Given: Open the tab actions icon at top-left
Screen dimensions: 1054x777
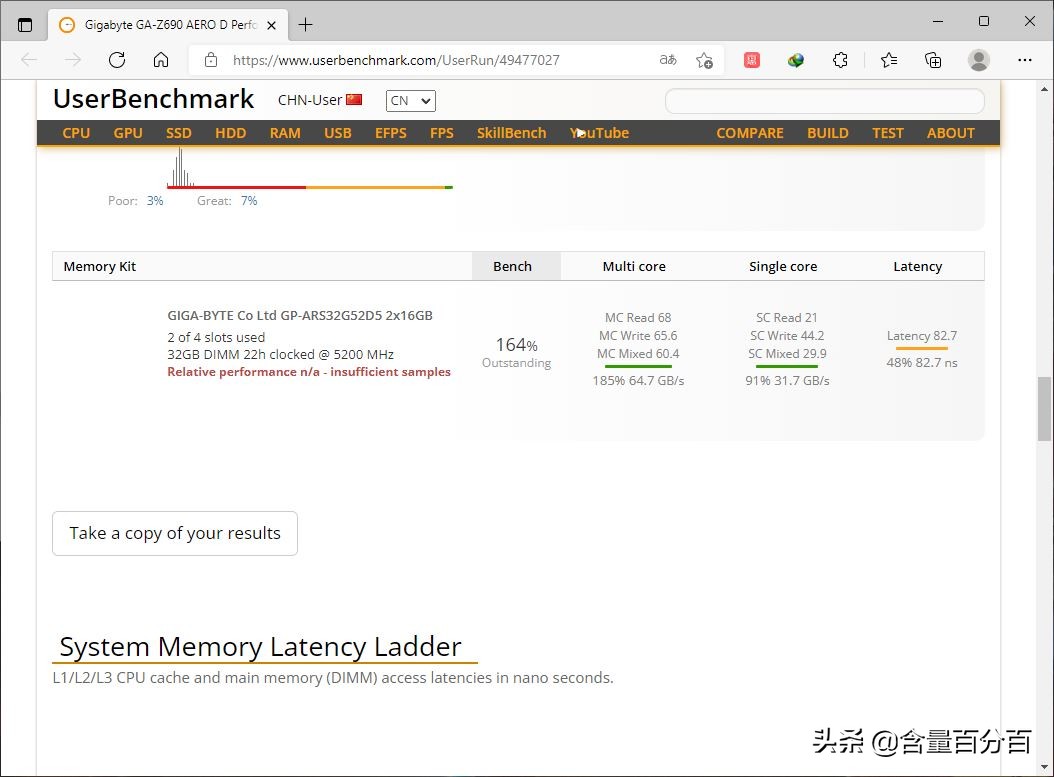Looking at the screenshot, I should 24,24.
